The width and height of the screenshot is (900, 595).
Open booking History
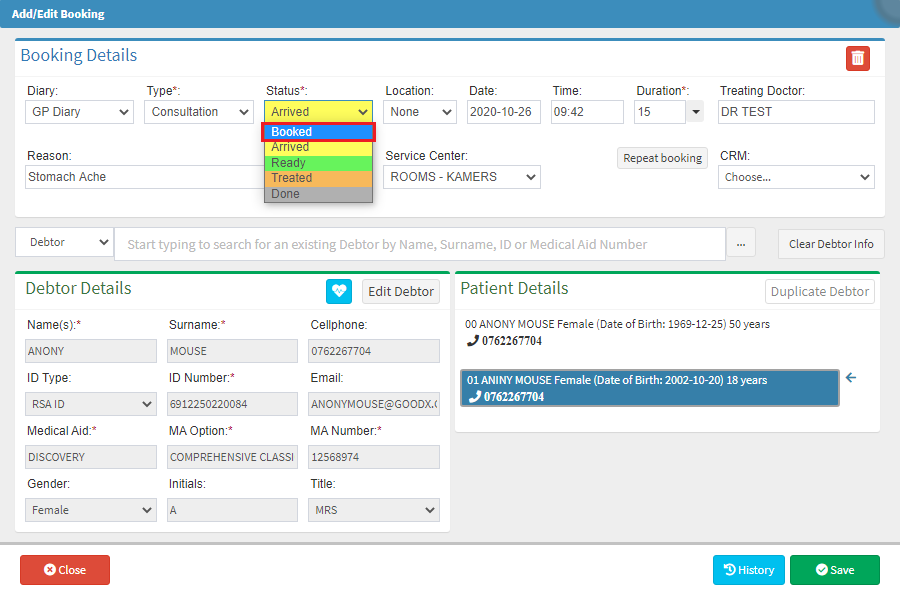point(748,570)
